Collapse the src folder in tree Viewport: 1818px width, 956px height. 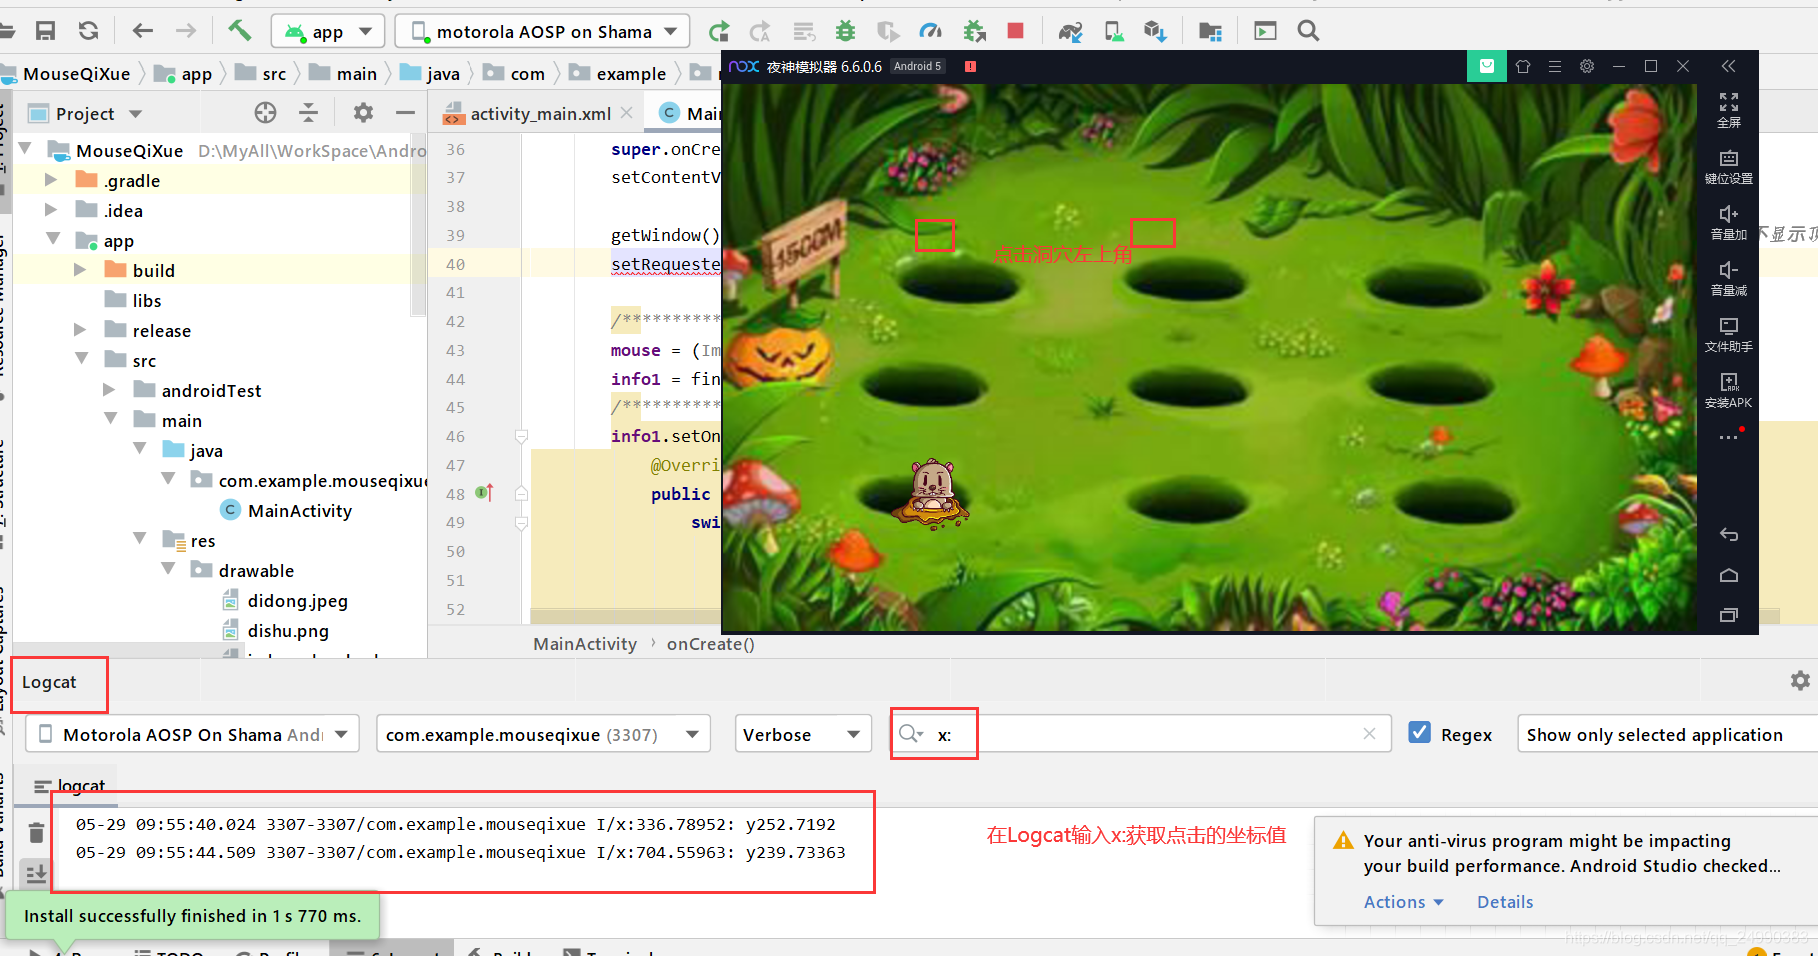(x=81, y=359)
